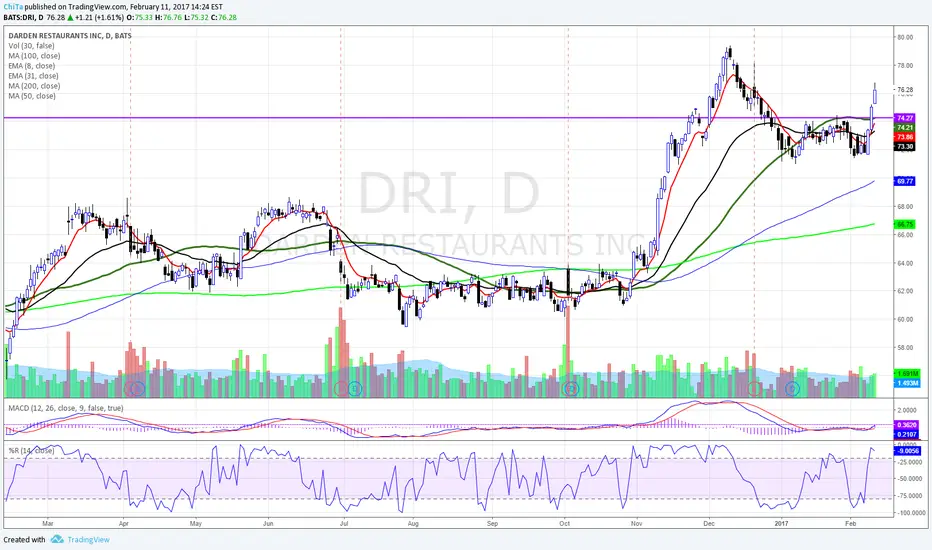
Task: Click the high price H:76.76
Action: point(168,17)
